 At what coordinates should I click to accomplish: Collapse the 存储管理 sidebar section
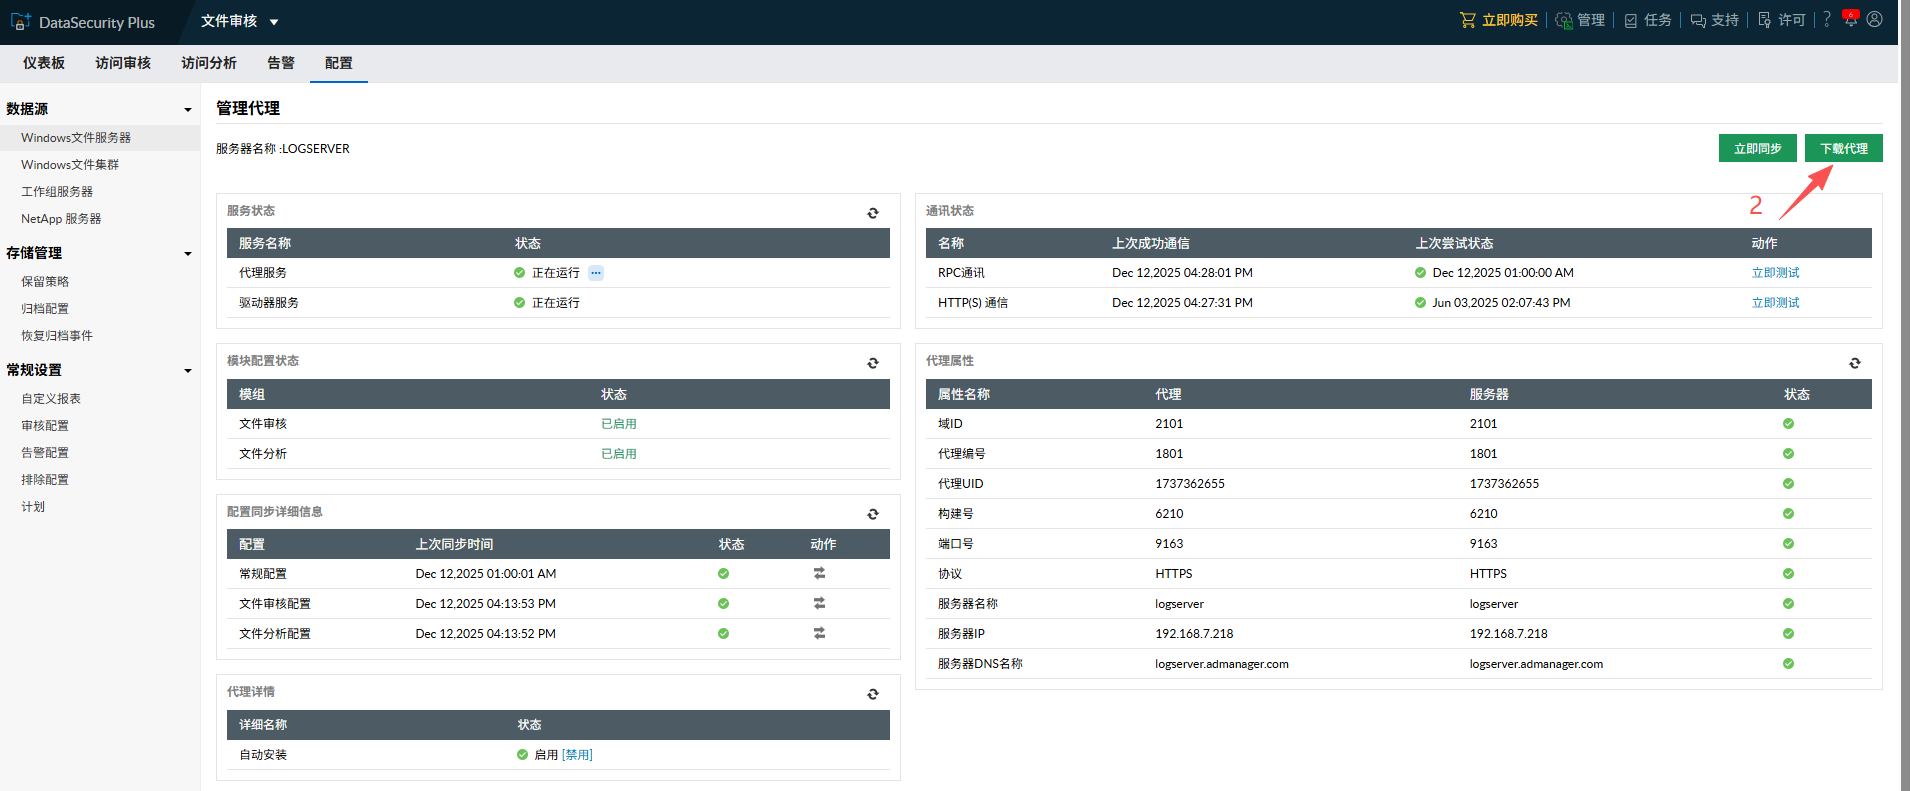(187, 254)
